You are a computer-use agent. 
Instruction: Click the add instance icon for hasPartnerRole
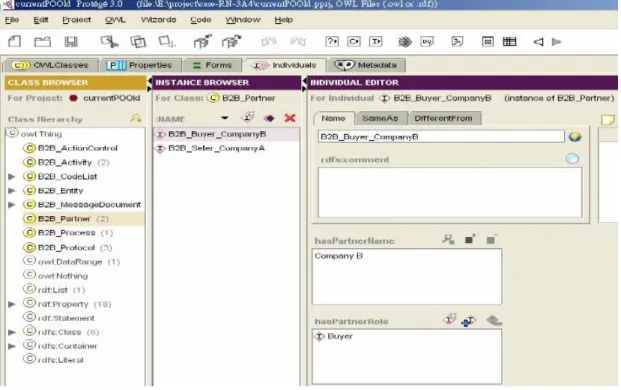click(x=469, y=321)
